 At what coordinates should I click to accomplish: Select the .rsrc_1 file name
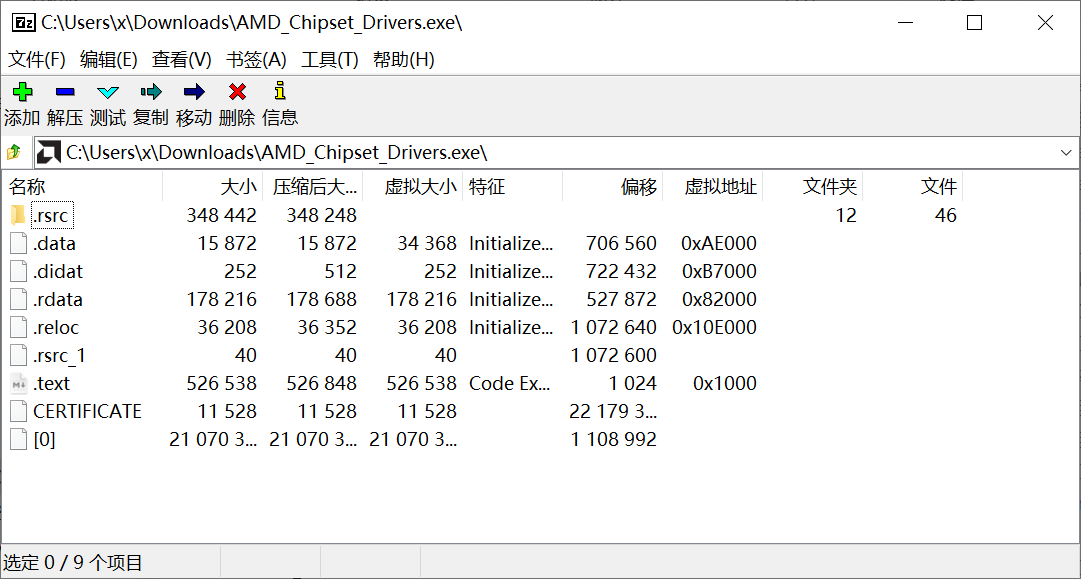59,356
